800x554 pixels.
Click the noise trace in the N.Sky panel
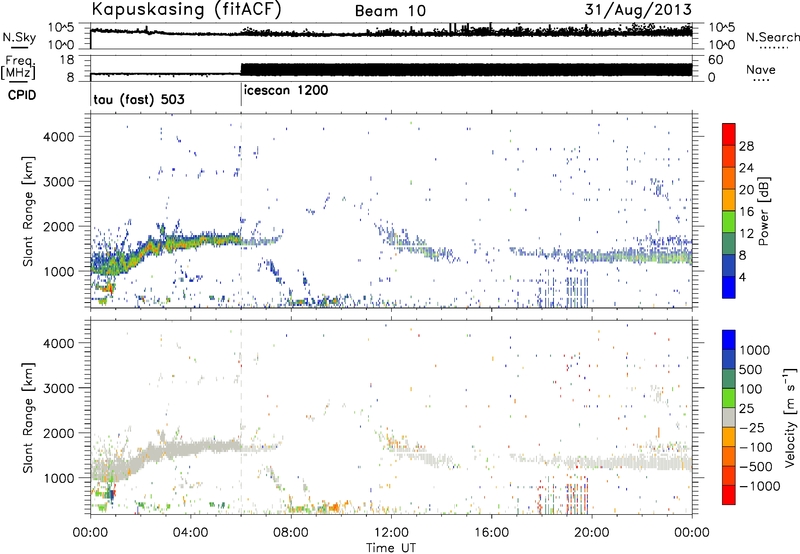click(x=391, y=33)
